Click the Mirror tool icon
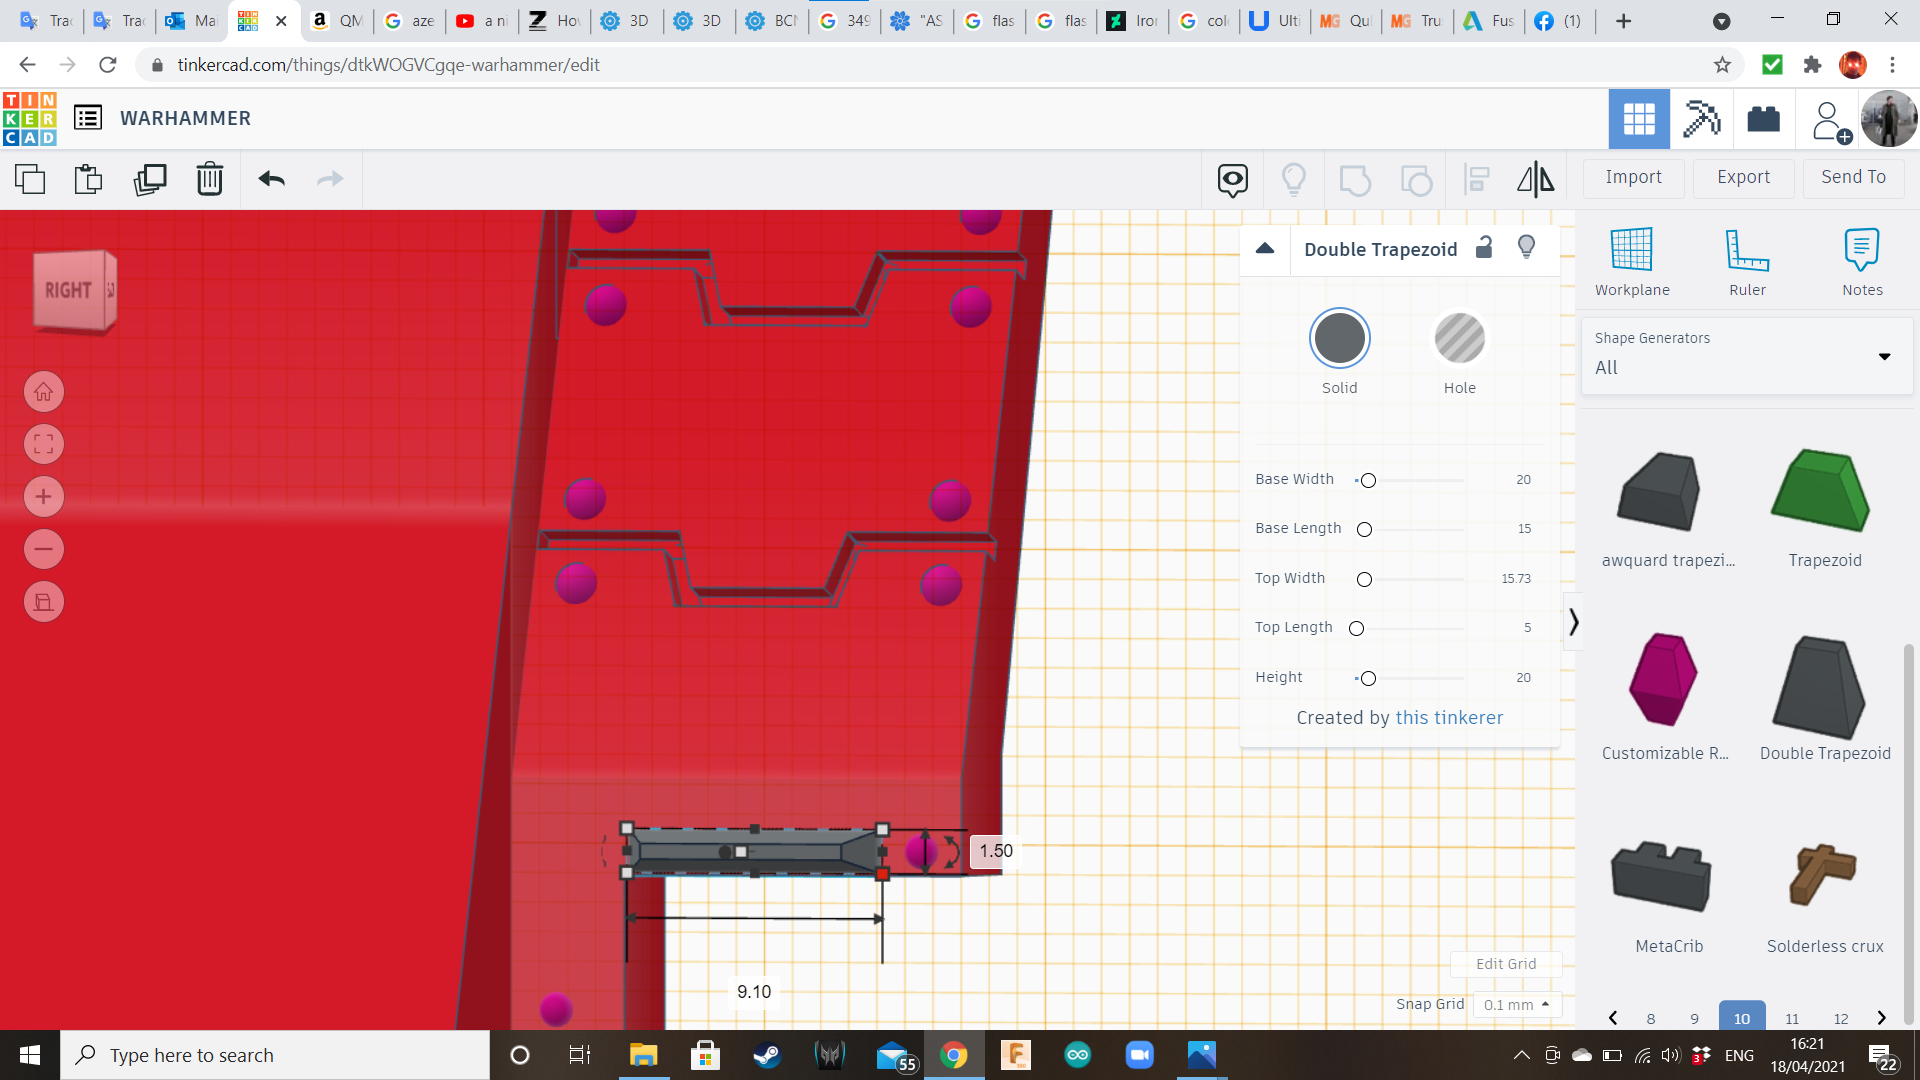The height and width of the screenshot is (1080, 1920). pyautogui.click(x=1535, y=179)
